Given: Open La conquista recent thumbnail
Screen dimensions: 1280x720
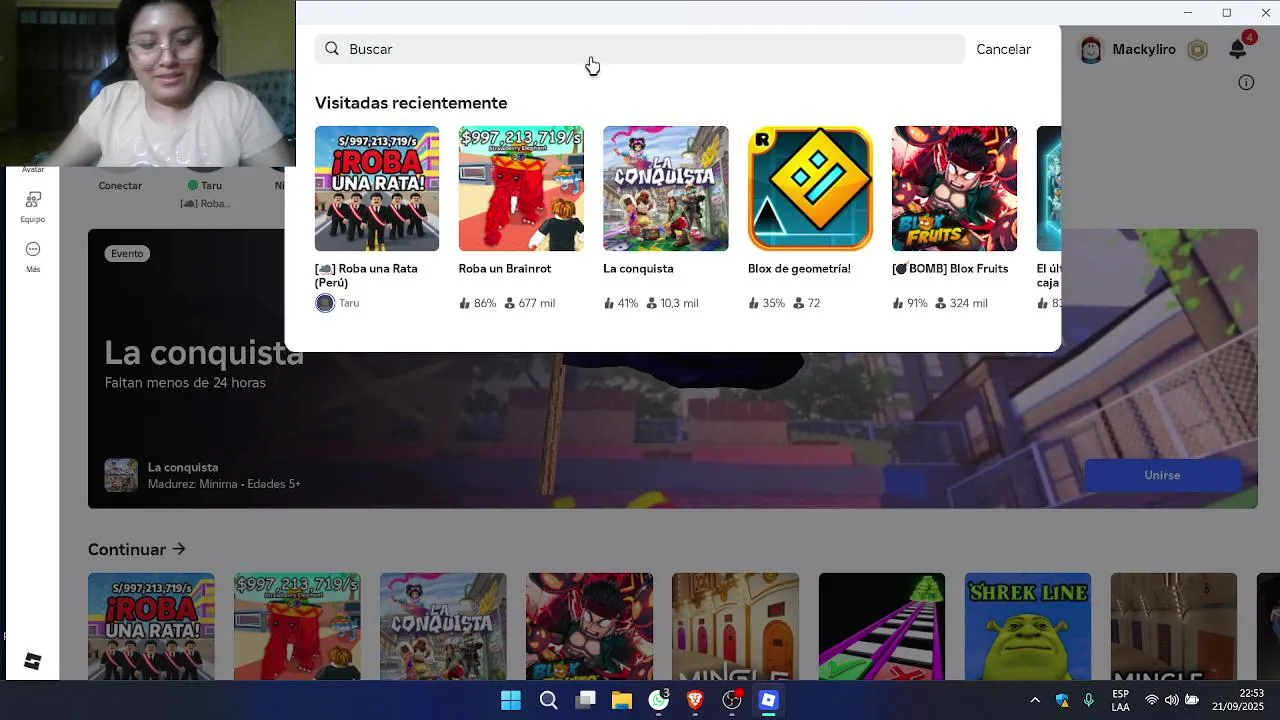Looking at the screenshot, I should (665, 188).
